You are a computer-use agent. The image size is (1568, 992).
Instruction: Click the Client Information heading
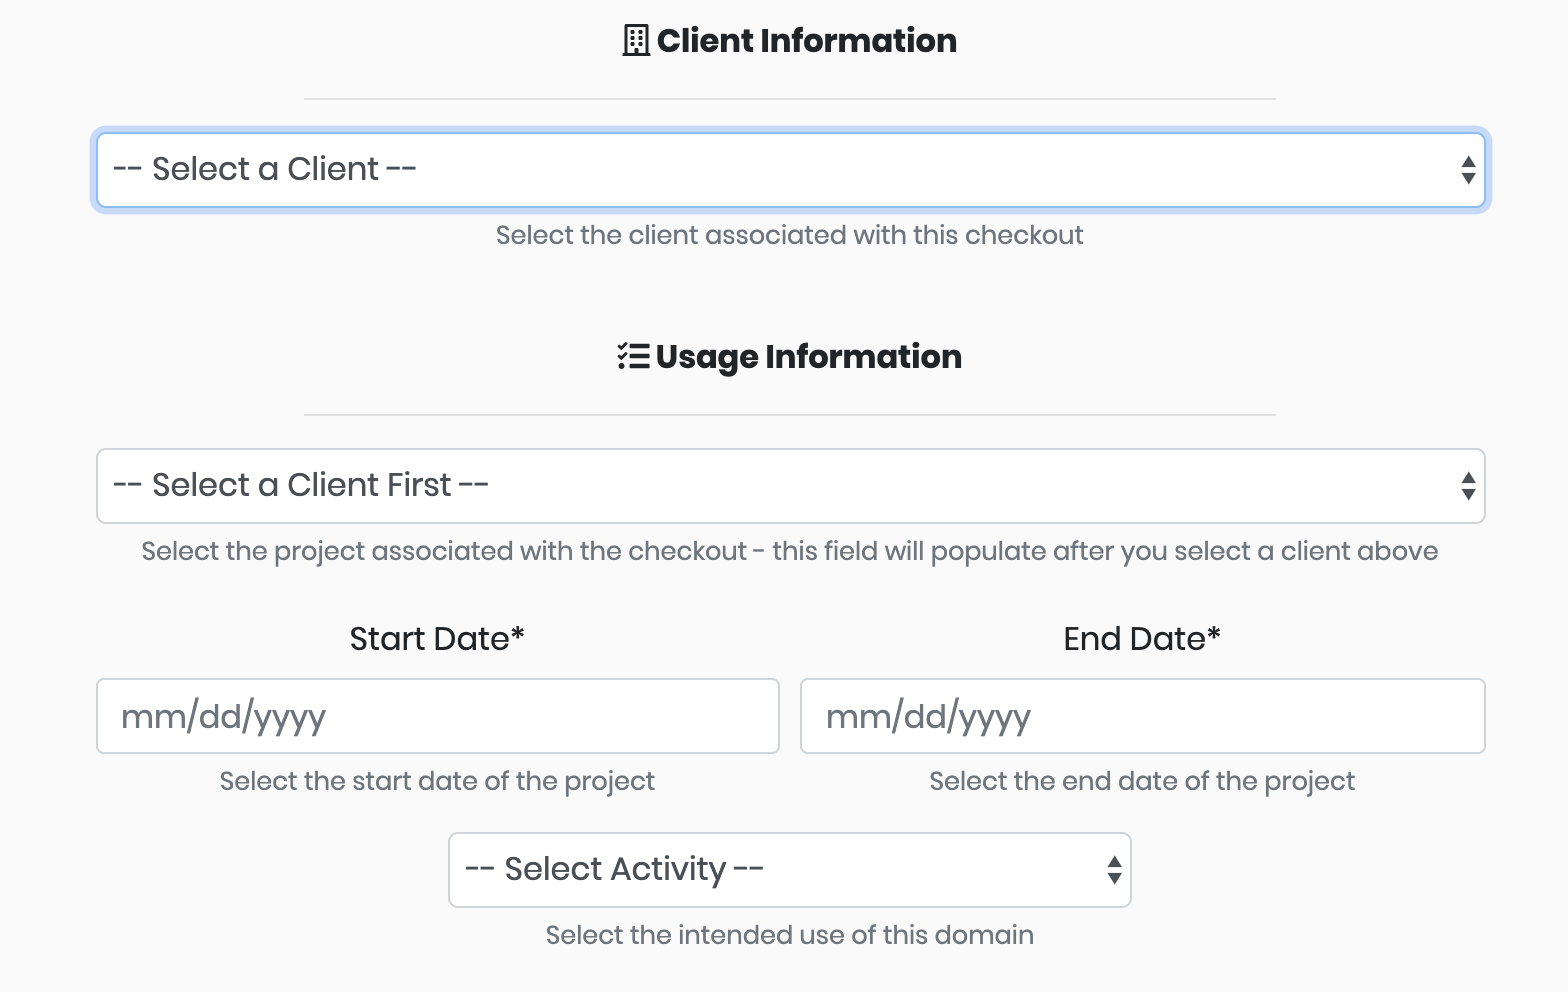(806, 41)
